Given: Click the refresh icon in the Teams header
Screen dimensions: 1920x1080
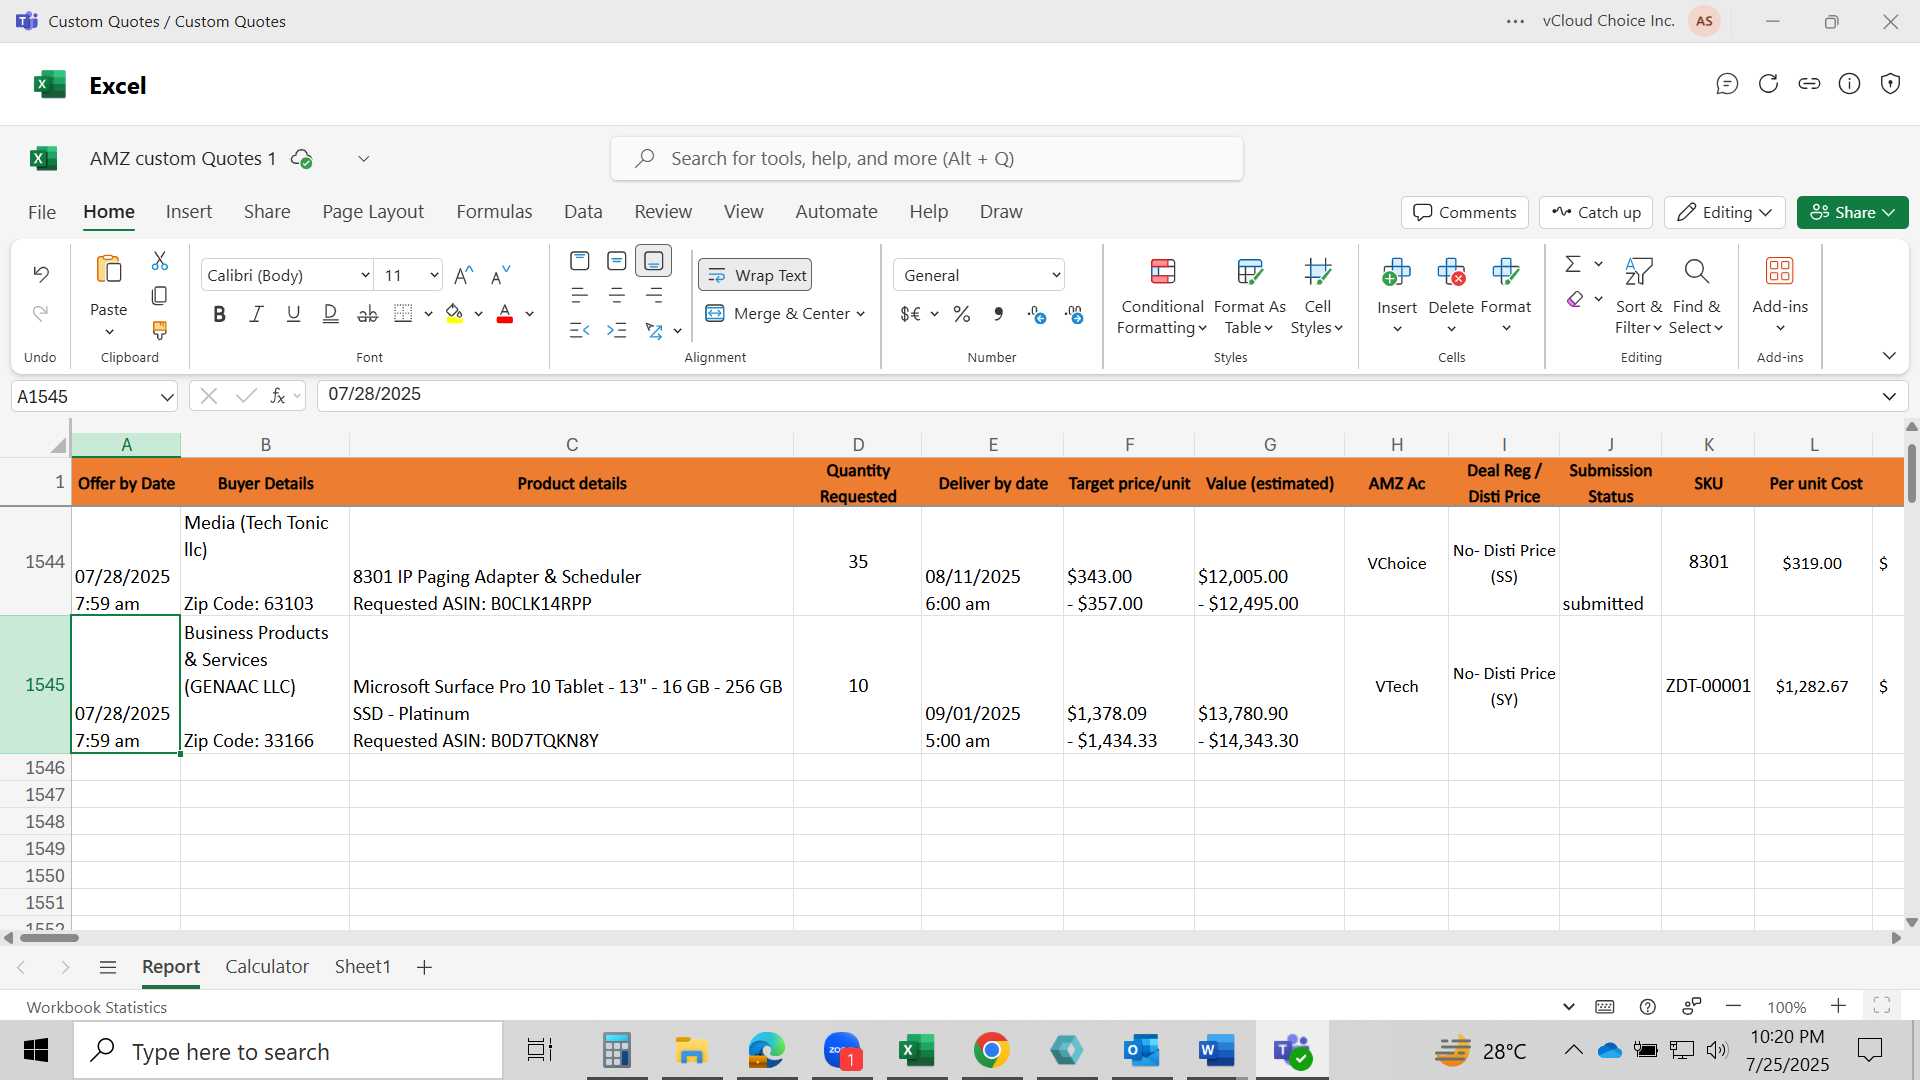Looking at the screenshot, I should (x=1768, y=84).
